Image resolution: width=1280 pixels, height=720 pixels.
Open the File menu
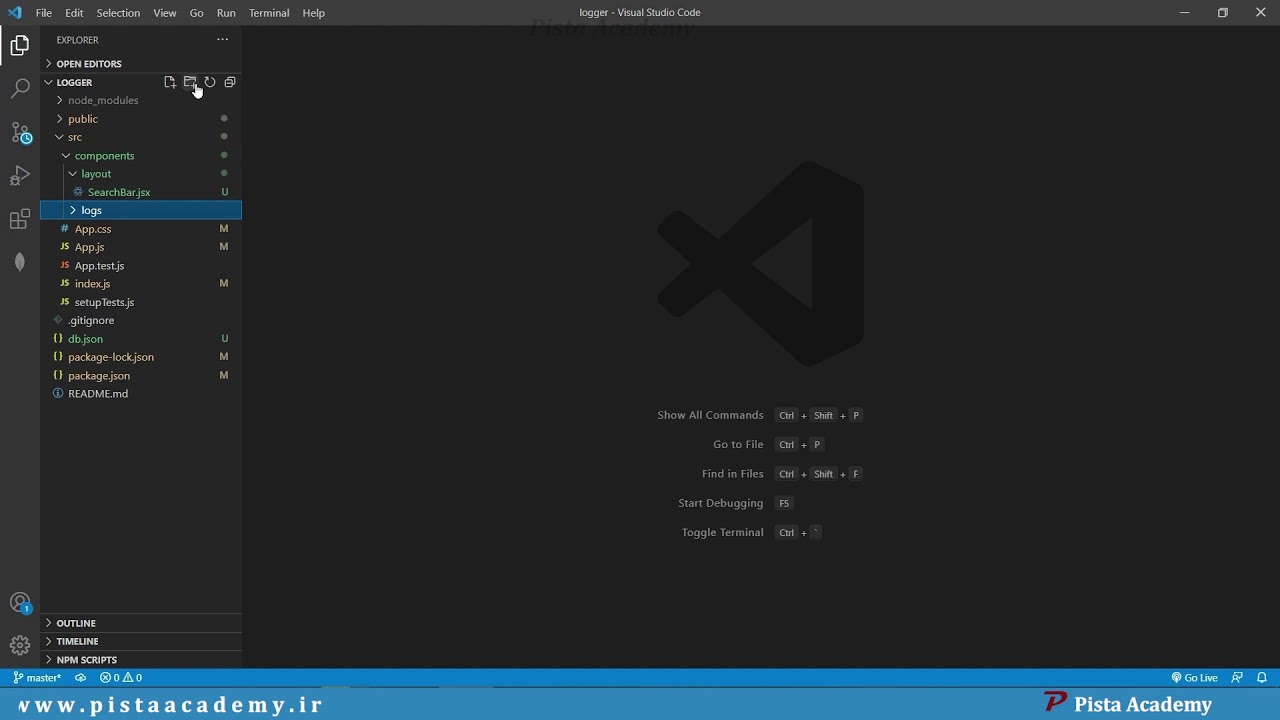44,13
